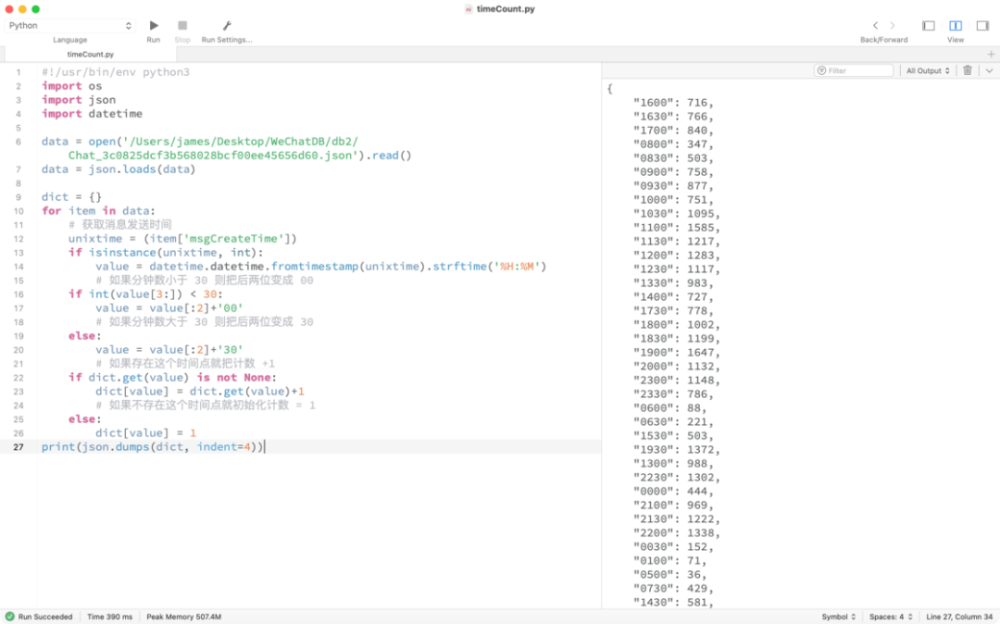Open the Spaces: 4 indentation dropdown
Screen dimensions: 1000x624
891,617
